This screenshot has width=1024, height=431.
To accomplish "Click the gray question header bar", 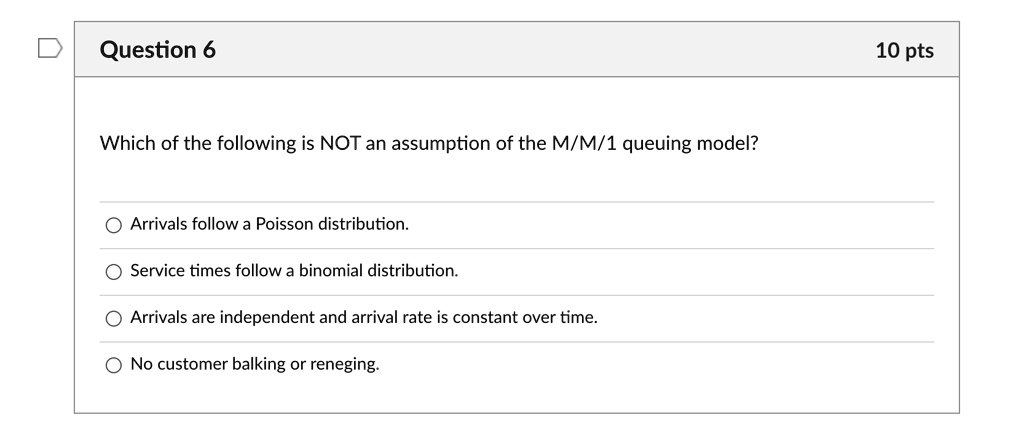I will tap(517, 49).
